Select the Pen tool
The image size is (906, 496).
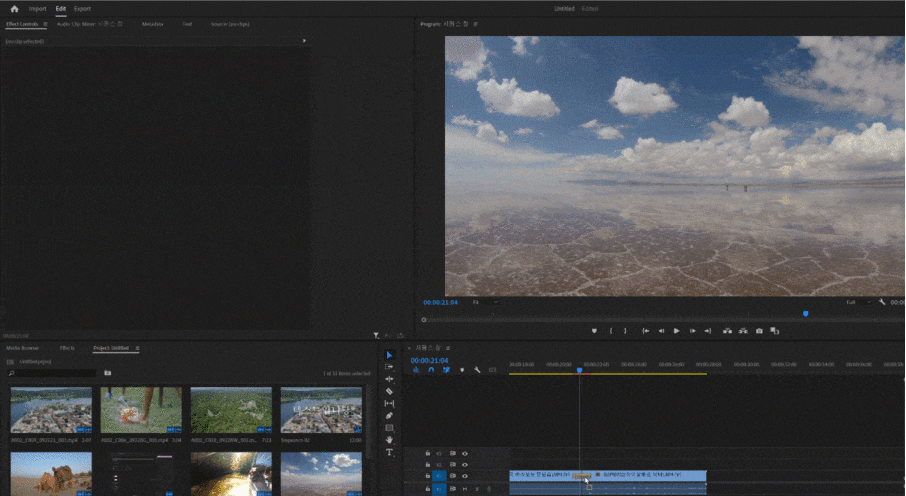pyautogui.click(x=389, y=416)
